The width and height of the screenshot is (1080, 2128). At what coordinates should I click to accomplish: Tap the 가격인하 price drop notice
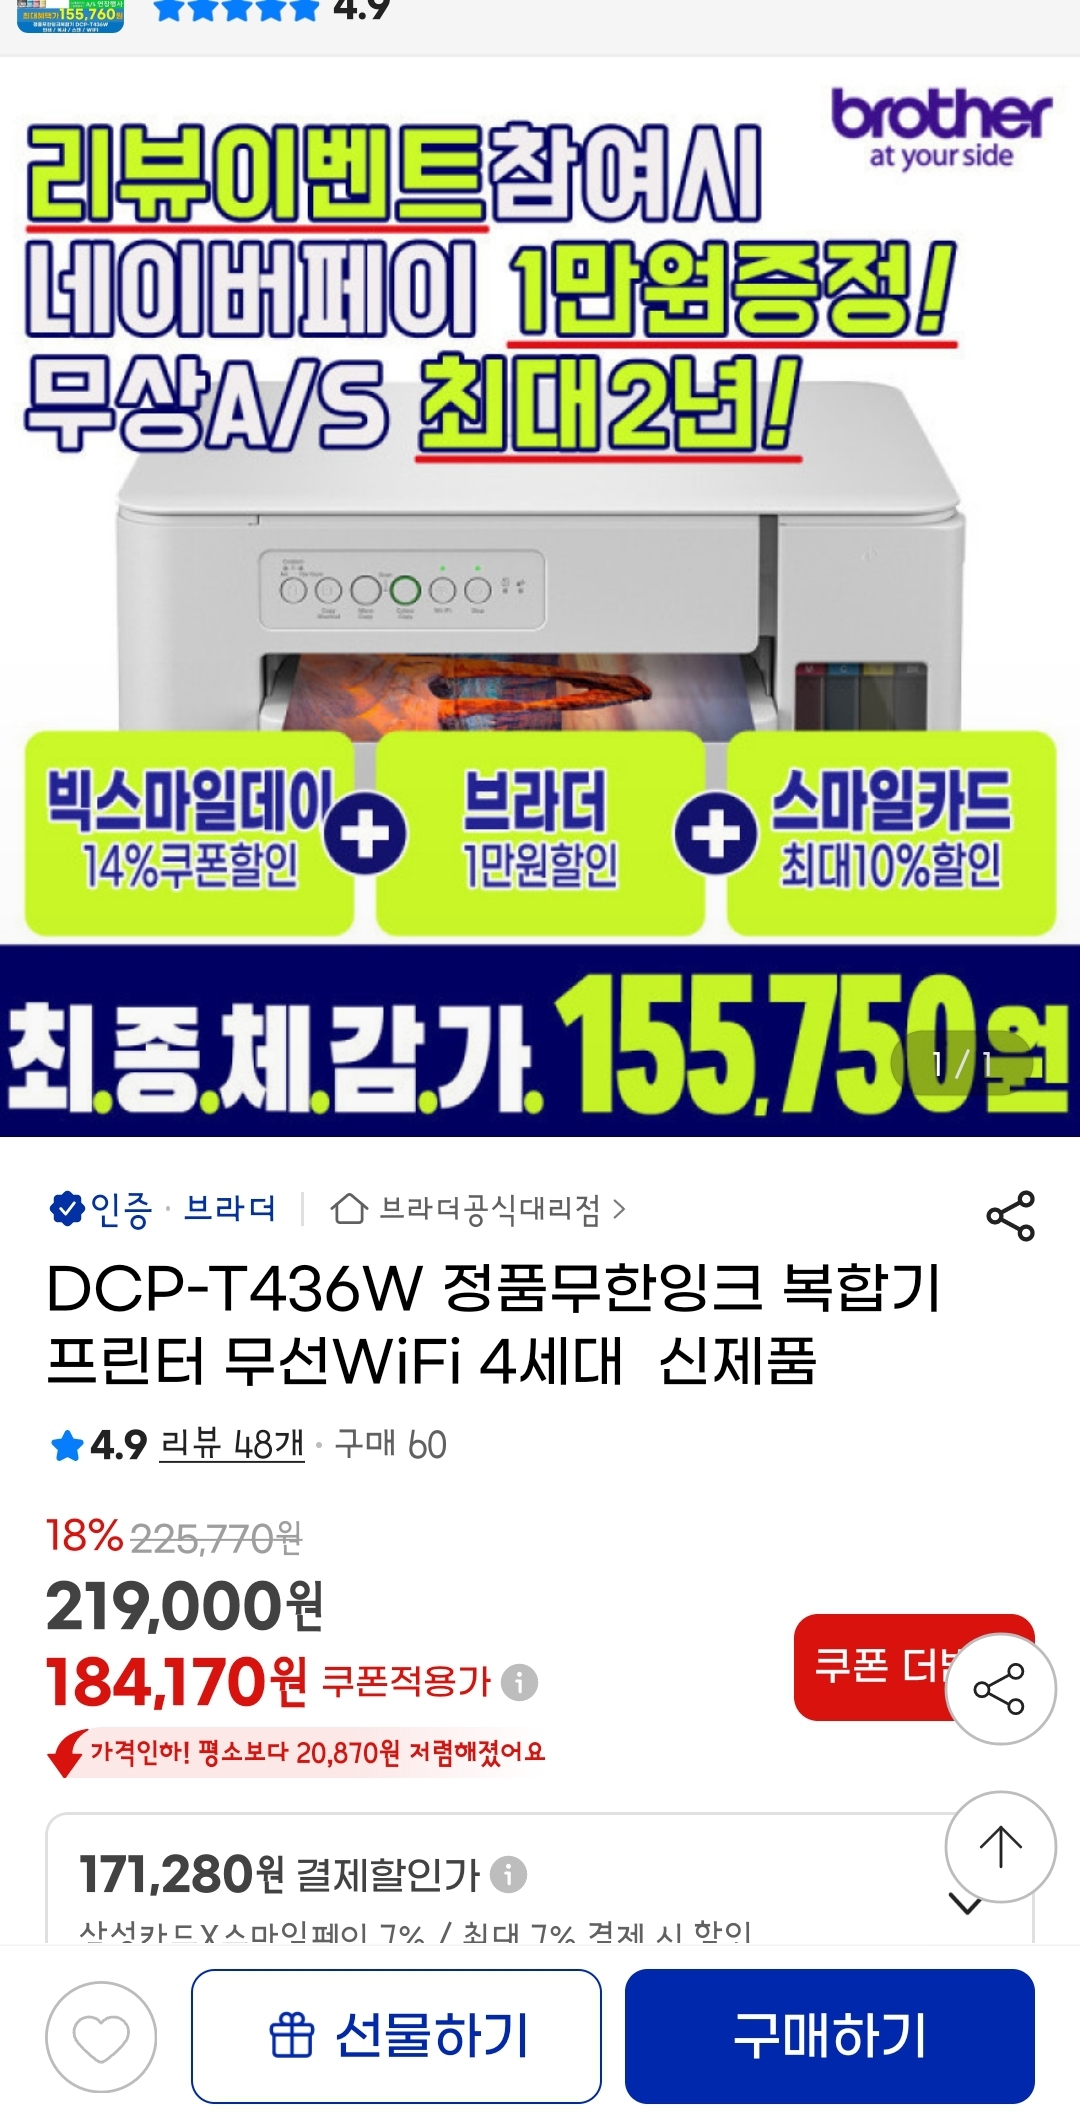pyautogui.click(x=298, y=1753)
